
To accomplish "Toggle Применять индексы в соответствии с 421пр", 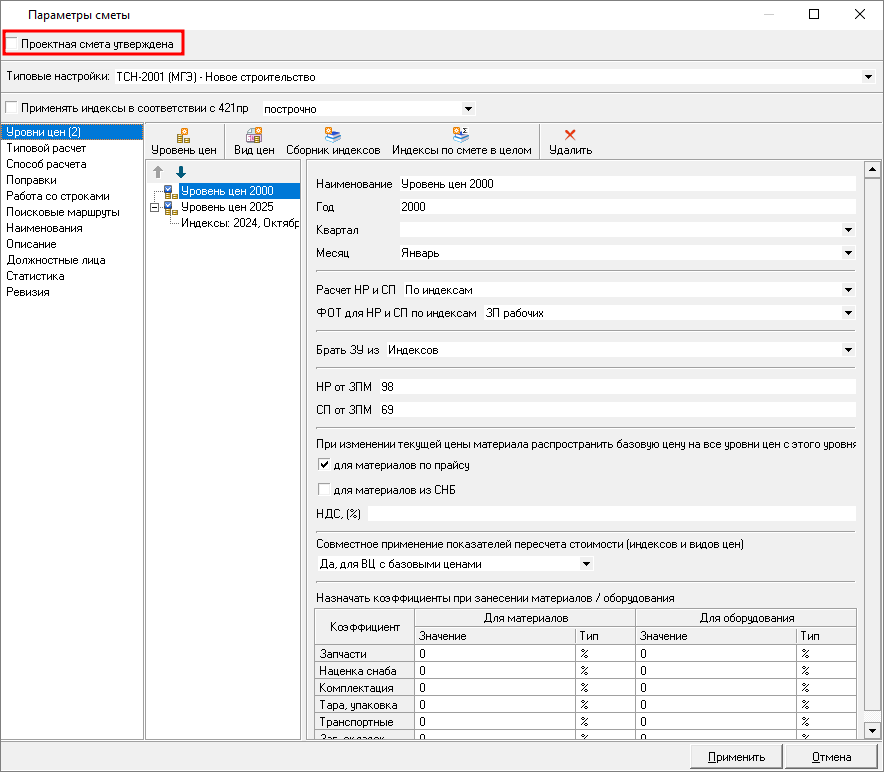I will pos(12,108).
